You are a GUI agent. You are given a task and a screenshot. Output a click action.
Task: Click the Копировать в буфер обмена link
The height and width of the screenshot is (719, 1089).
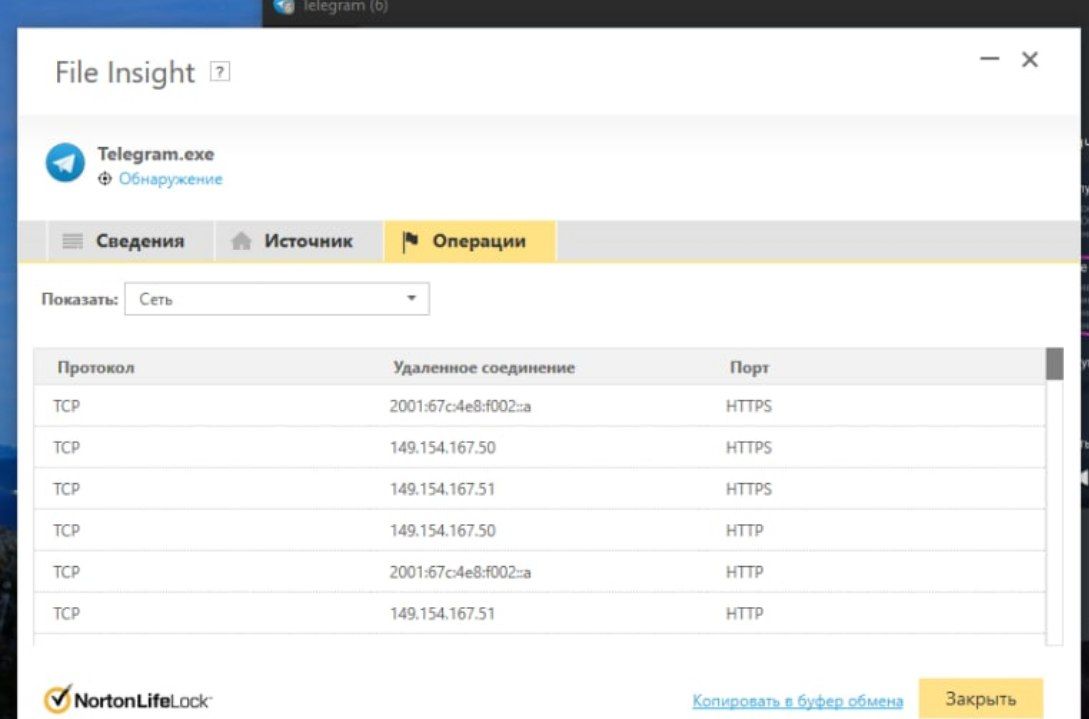pyautogui.click(x=798, y=700)
